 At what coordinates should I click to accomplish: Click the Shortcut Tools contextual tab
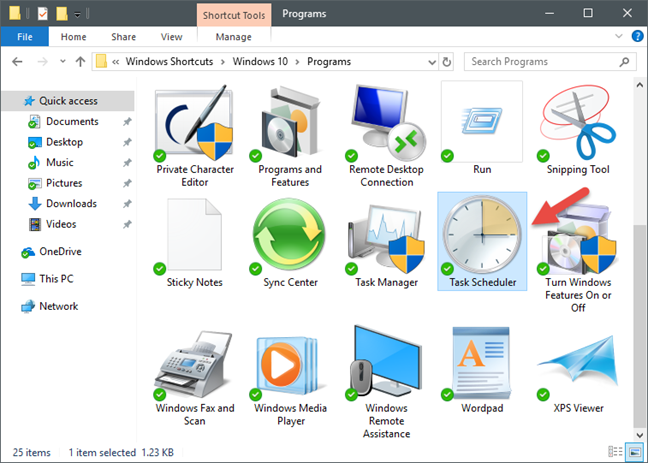[x=234, y=15]
